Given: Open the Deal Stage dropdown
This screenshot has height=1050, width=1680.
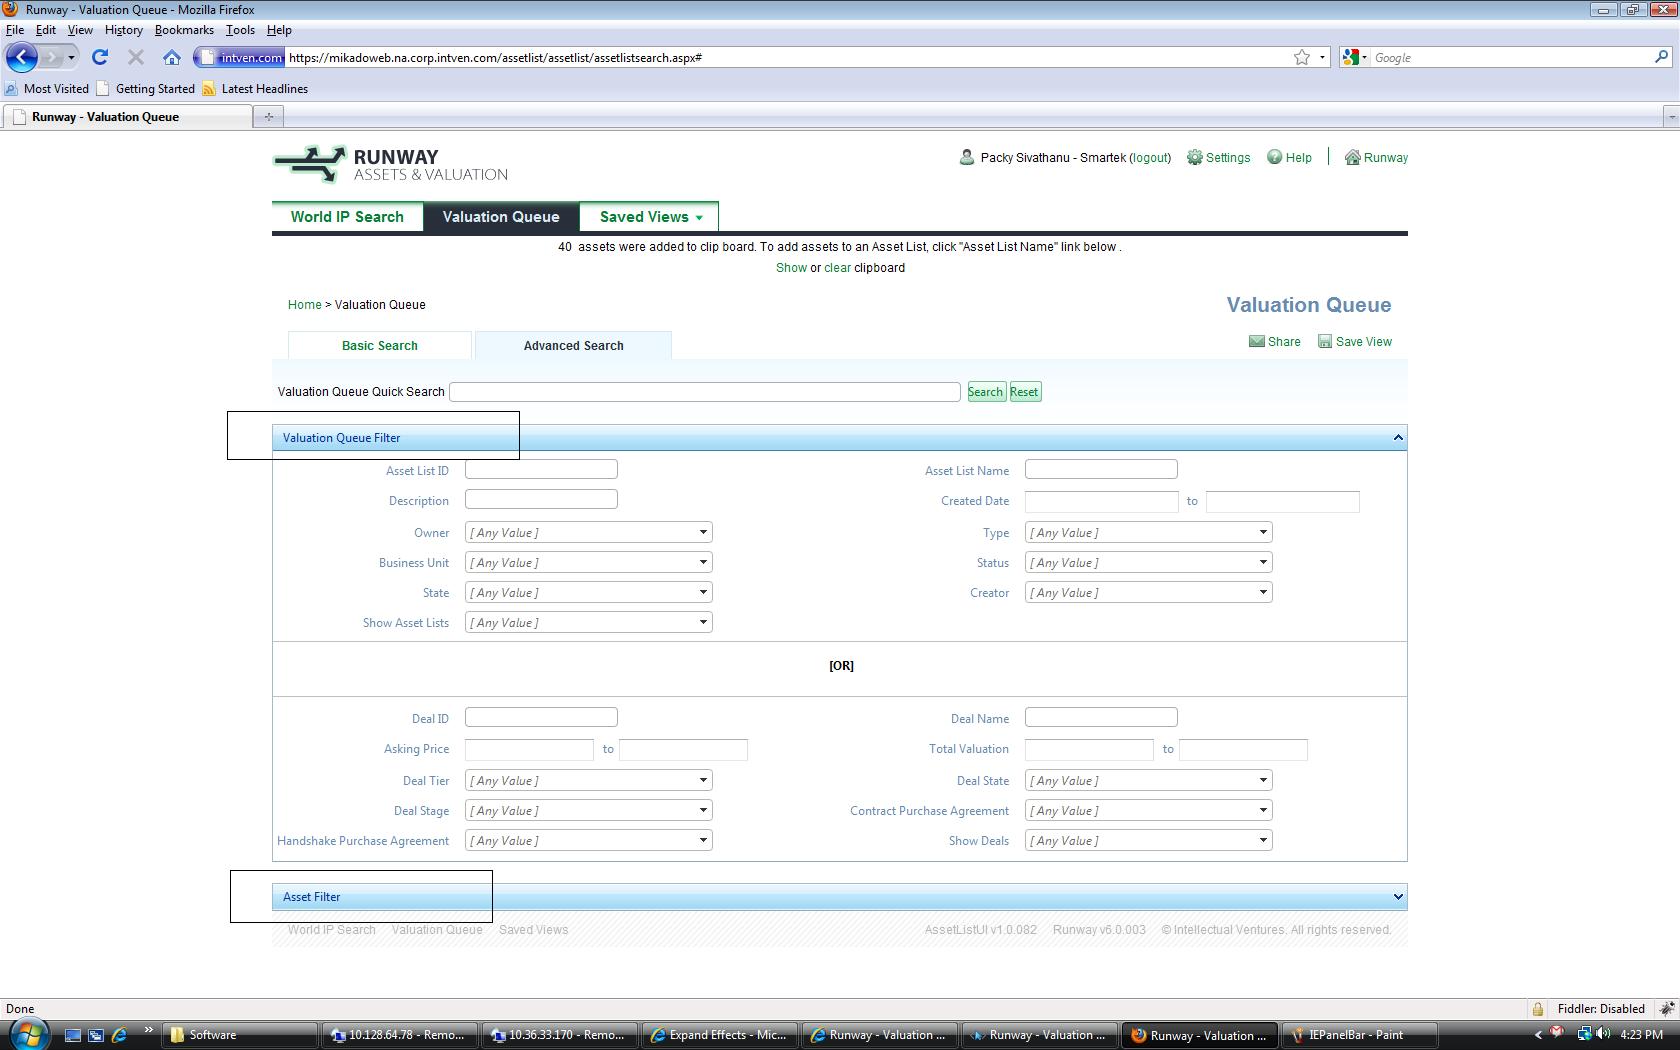Looking at the screenshot, I should [x=589, y=811].
